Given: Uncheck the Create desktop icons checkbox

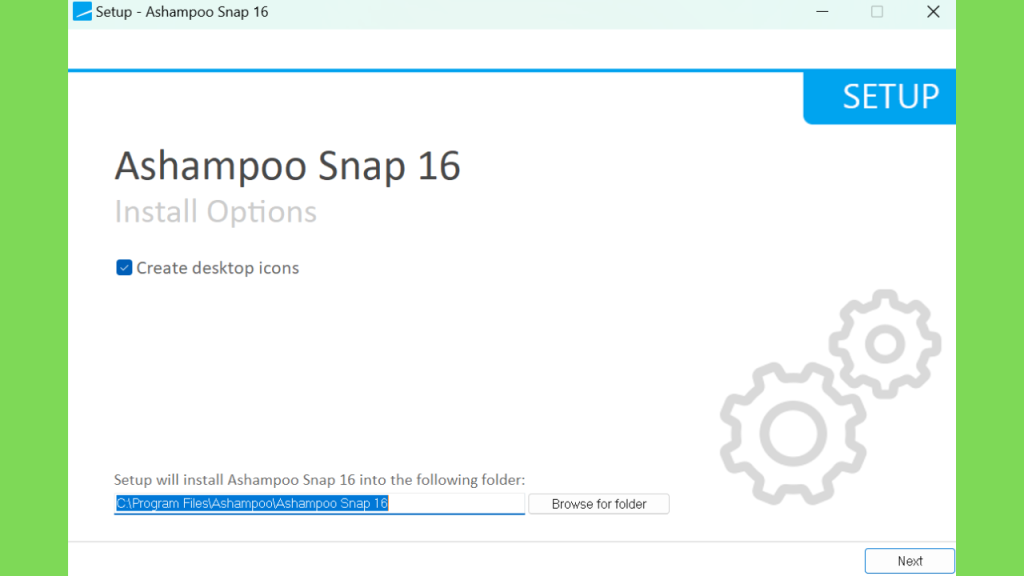Looking at the screenshot, I should [124, 268].
